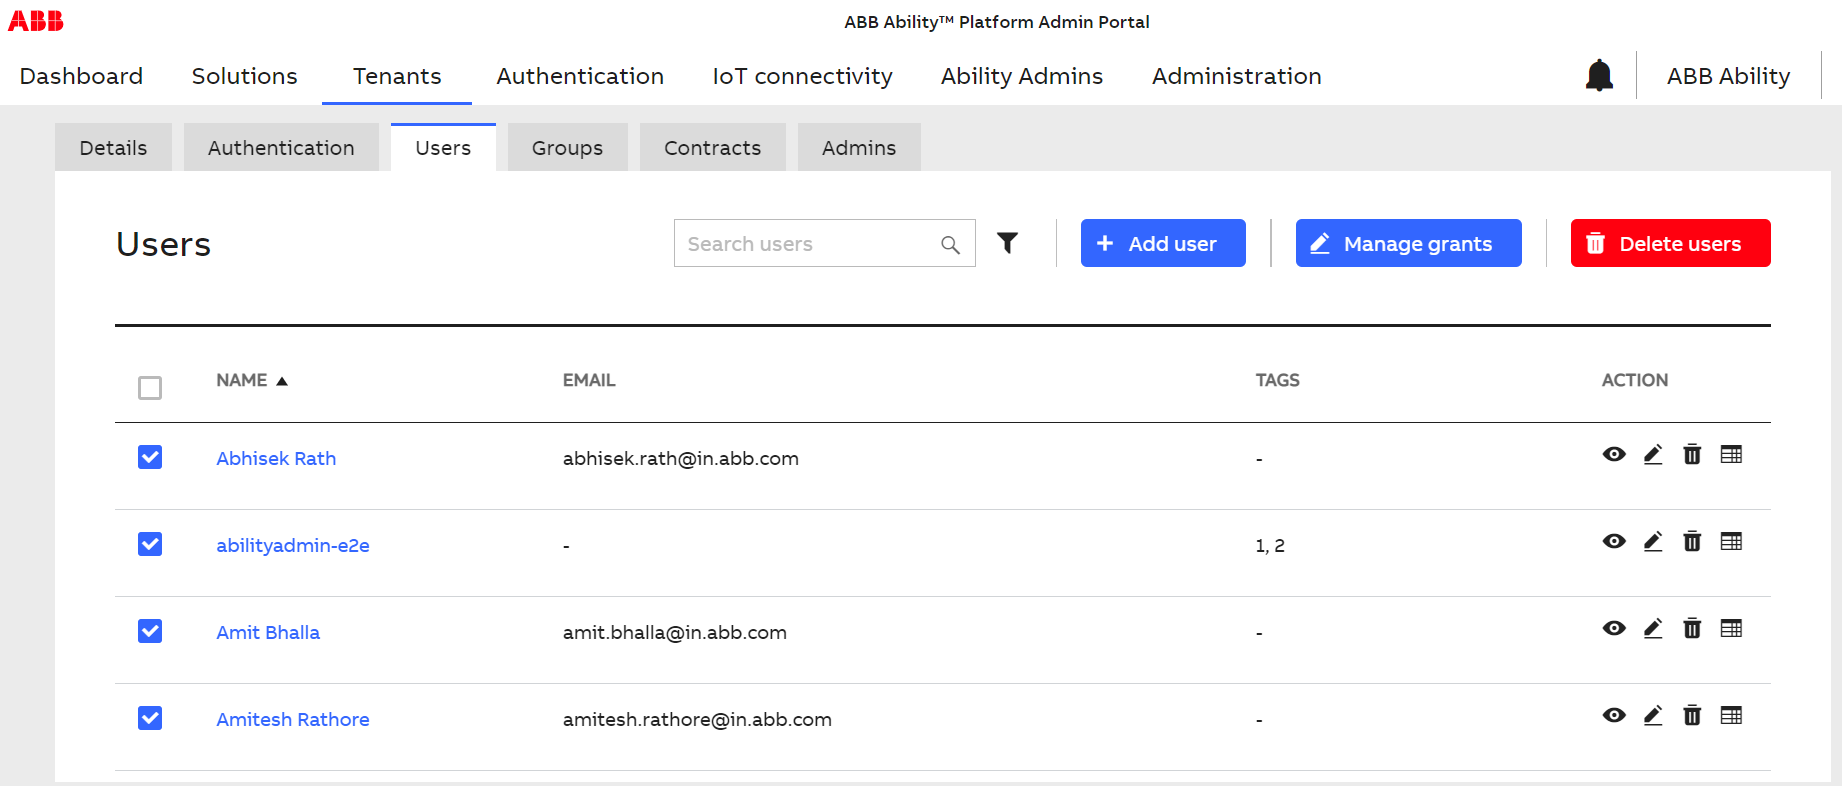This screenshot has height=786, width=1842.
Task: Switch to the Details tab
Action: tap(113, 147)
